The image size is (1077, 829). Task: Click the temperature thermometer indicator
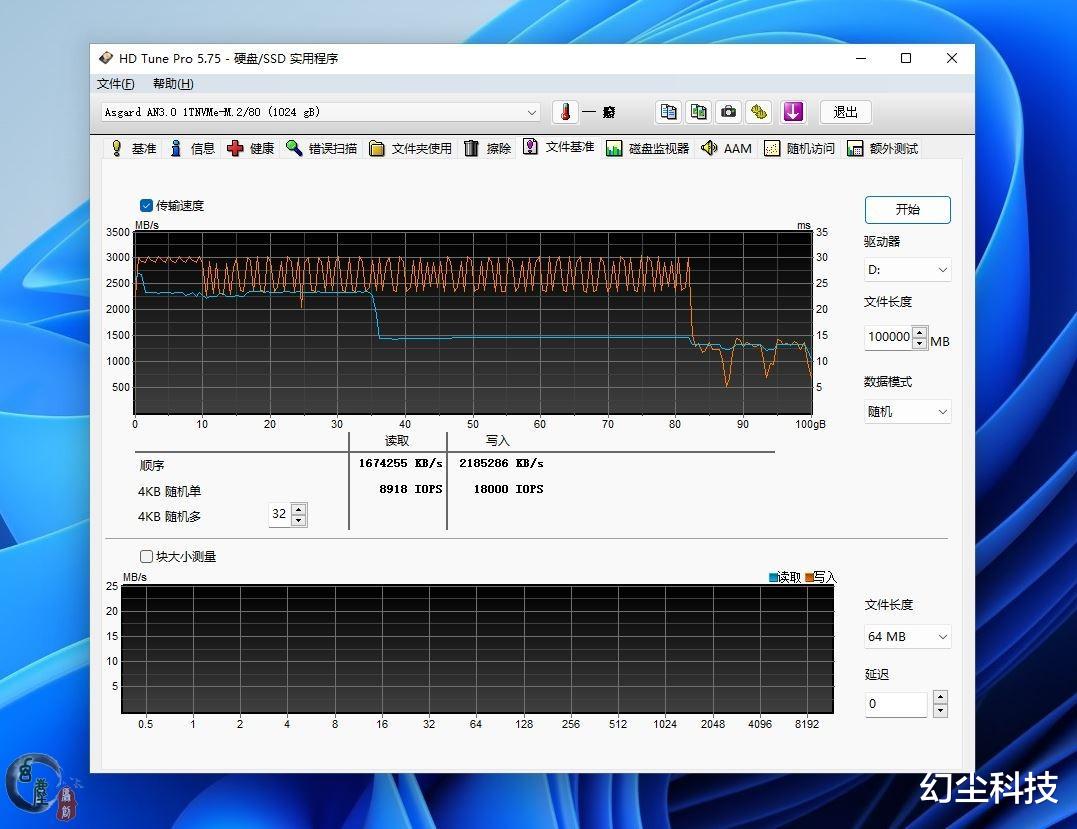coord(566,111)
